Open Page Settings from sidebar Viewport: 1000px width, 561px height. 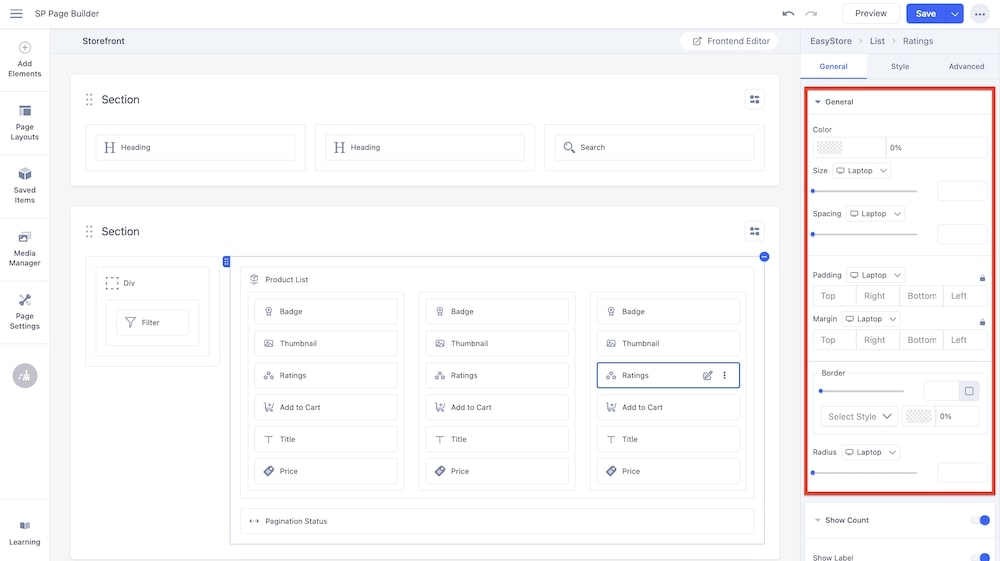click(x=25, y=310)
